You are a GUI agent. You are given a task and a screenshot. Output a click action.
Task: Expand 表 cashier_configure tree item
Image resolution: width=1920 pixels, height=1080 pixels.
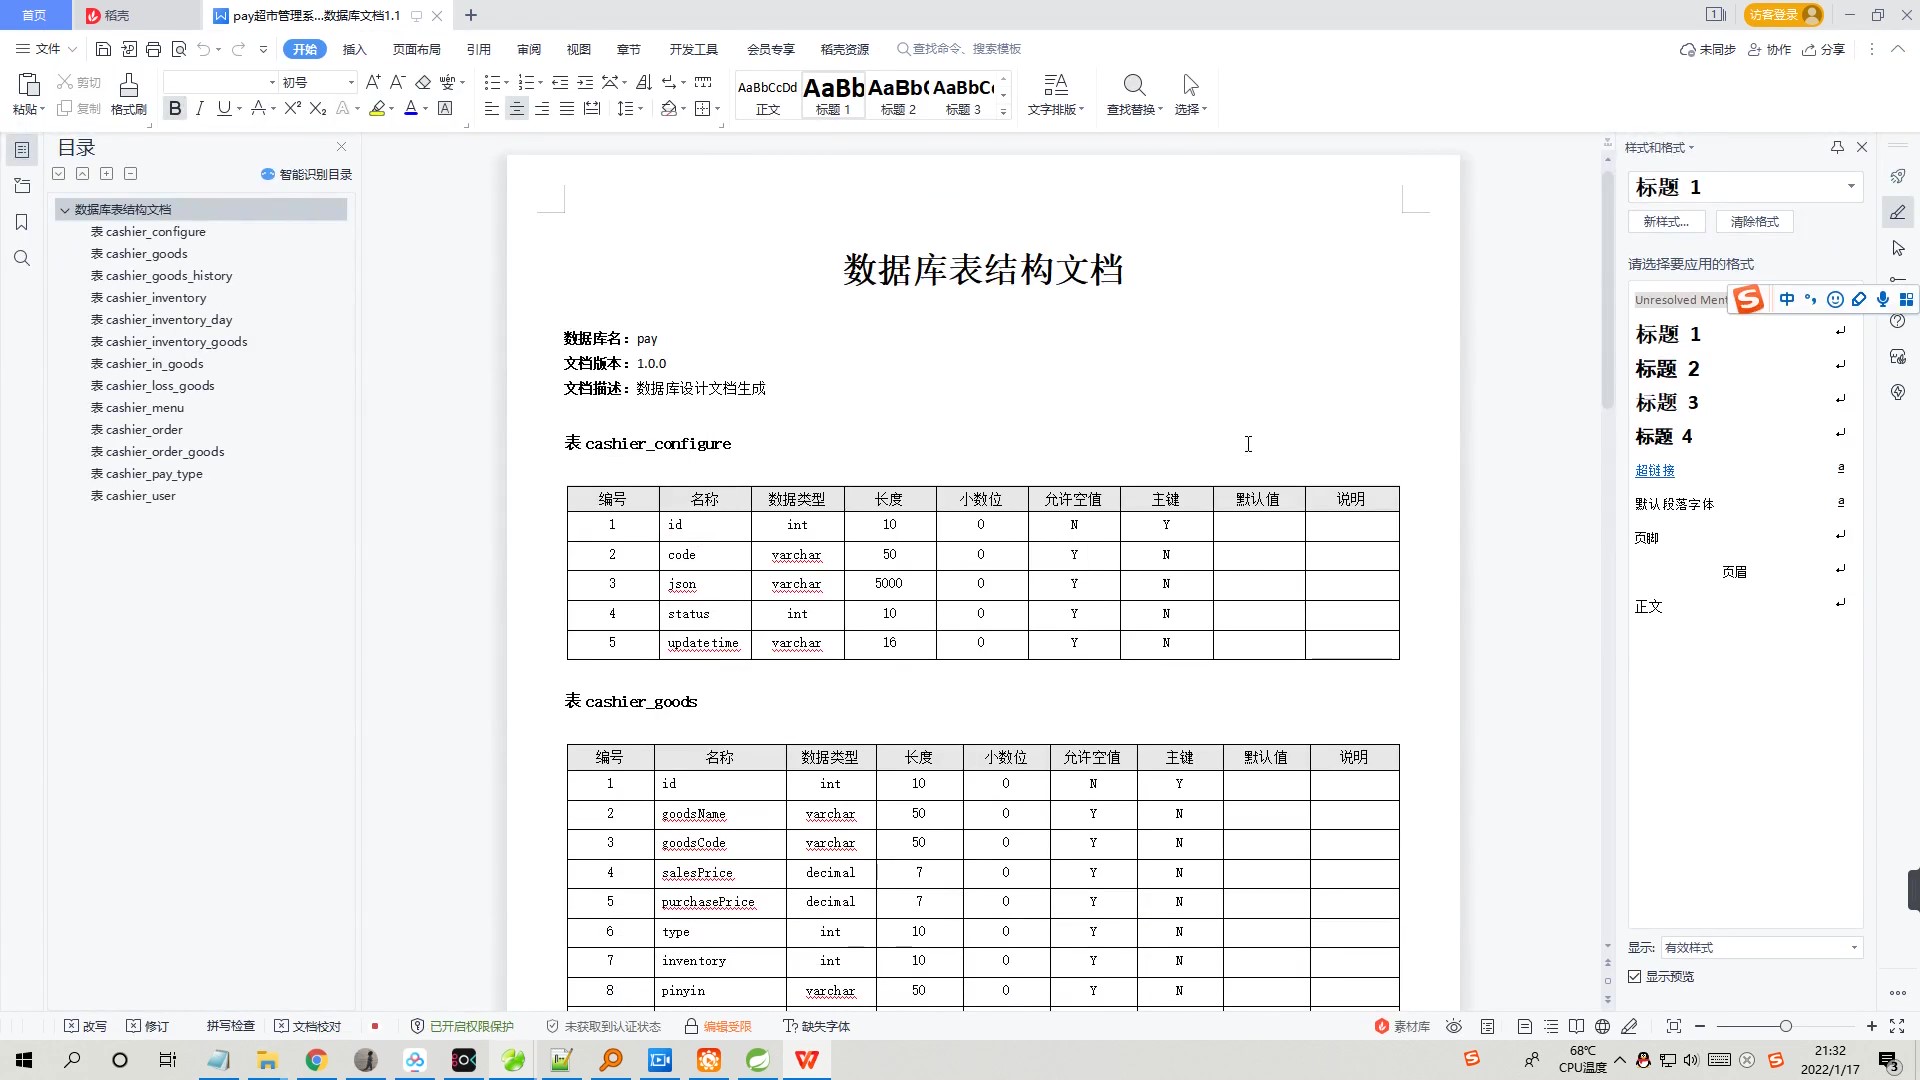click(x=148, y=231)
